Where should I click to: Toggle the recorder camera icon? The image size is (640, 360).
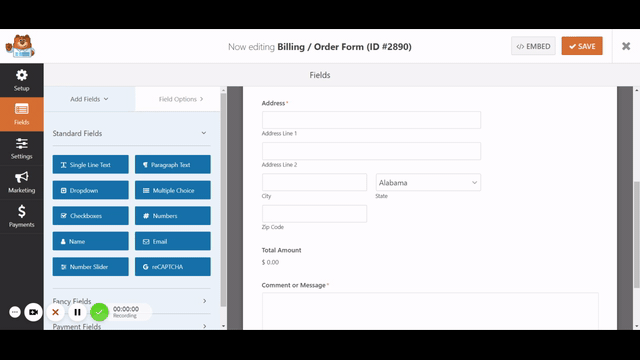(x=33, y=312)
